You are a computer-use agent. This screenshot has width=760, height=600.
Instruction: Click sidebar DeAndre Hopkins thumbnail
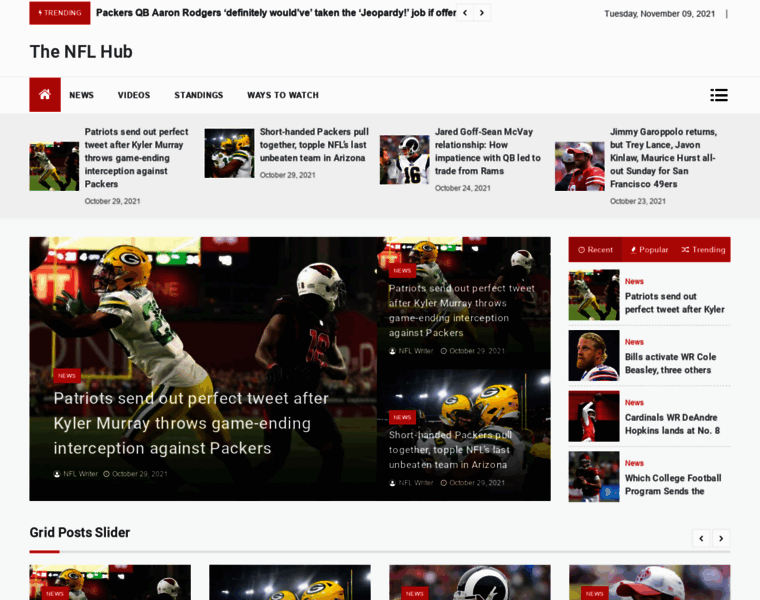point(594,416)
